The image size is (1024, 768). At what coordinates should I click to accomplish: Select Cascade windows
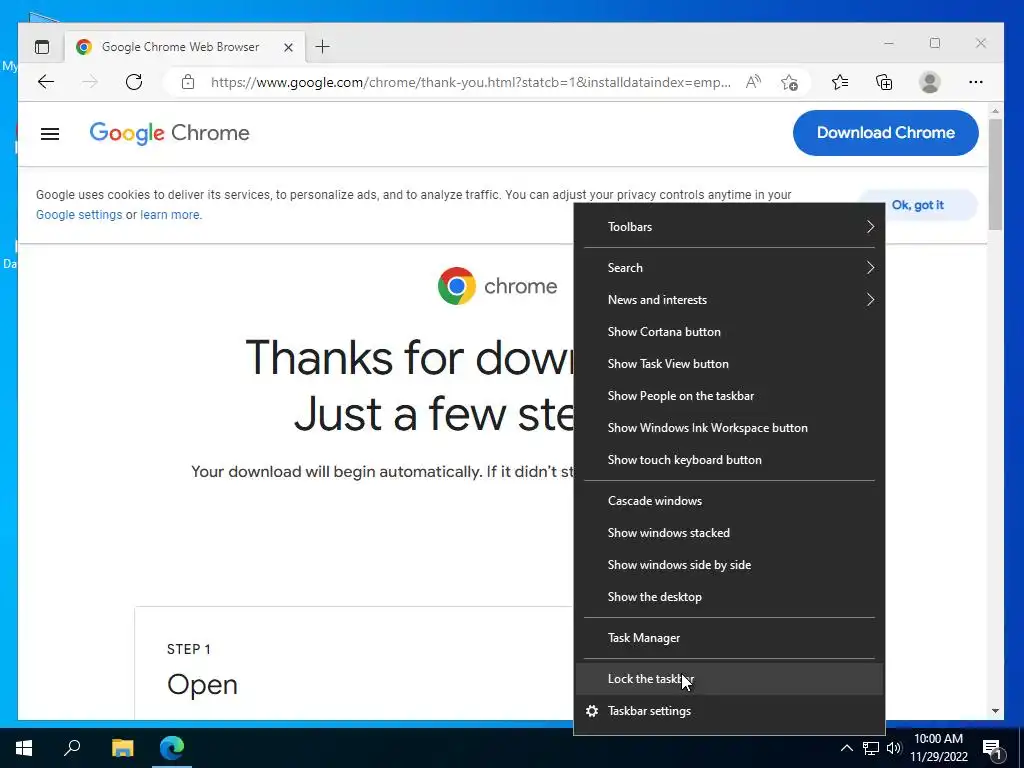729,501
